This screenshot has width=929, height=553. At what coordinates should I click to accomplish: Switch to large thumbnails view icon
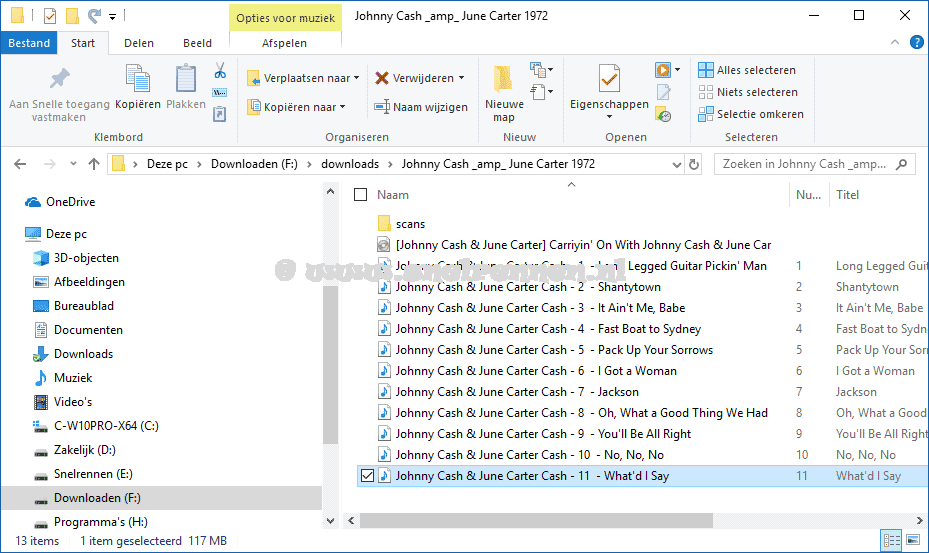coord(913,540)
